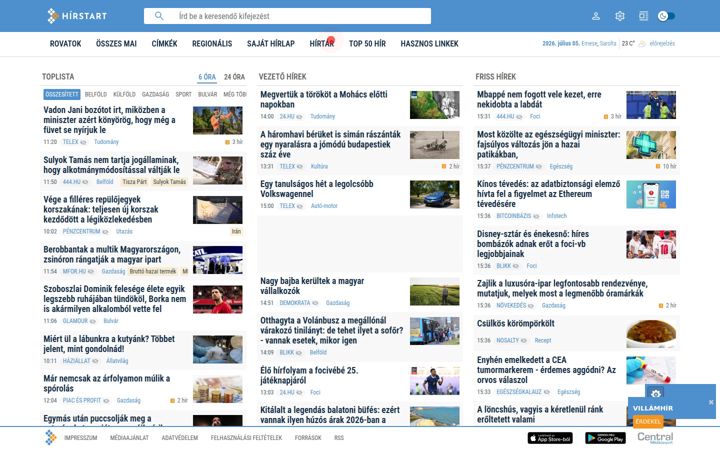This screenshot has width=720, height=450.
Task: Click the 'Sulyok Tamás' tag label
Action: 169,182
